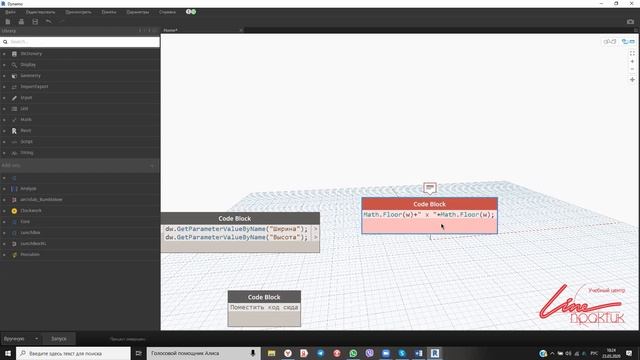
Task: Click the Запуск run button
Action: point(59,339)
